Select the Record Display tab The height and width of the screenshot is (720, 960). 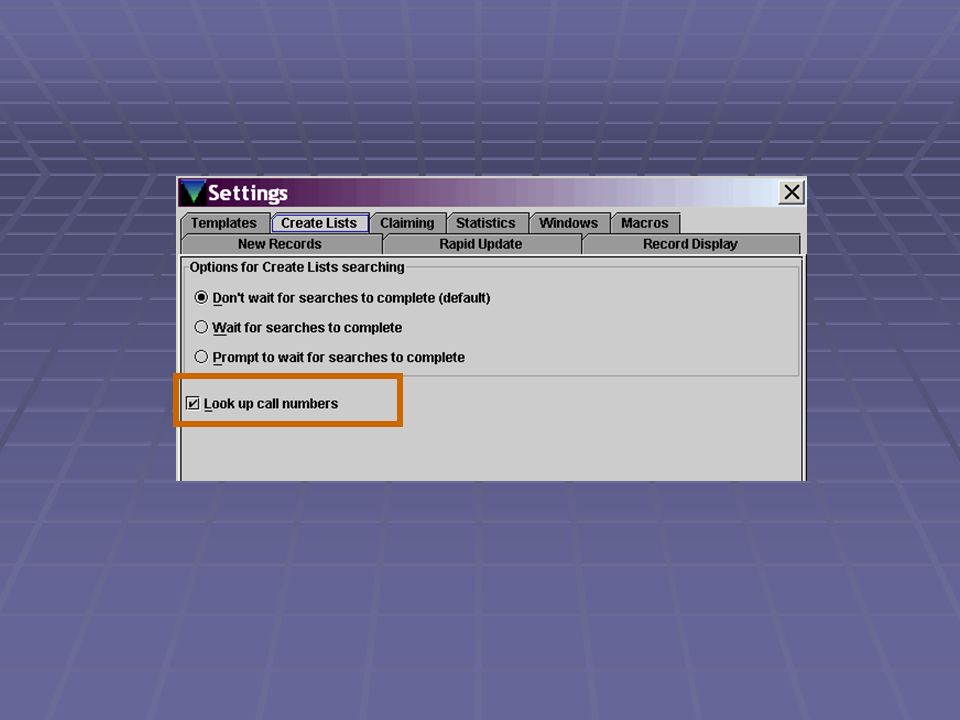tap(691, 244)
